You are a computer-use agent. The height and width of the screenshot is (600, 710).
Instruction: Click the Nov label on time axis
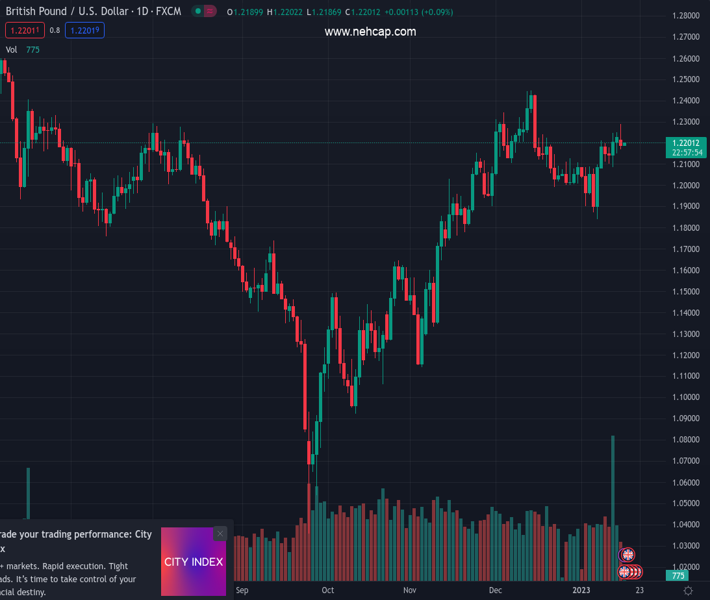click(410, 591)
